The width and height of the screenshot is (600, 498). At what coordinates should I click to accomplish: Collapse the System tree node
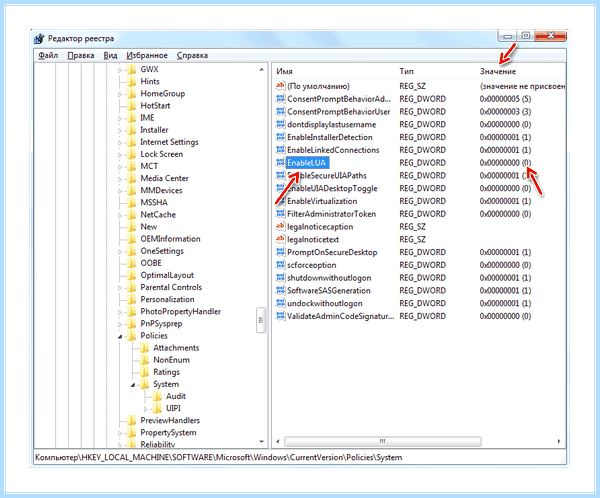point(133,385)
